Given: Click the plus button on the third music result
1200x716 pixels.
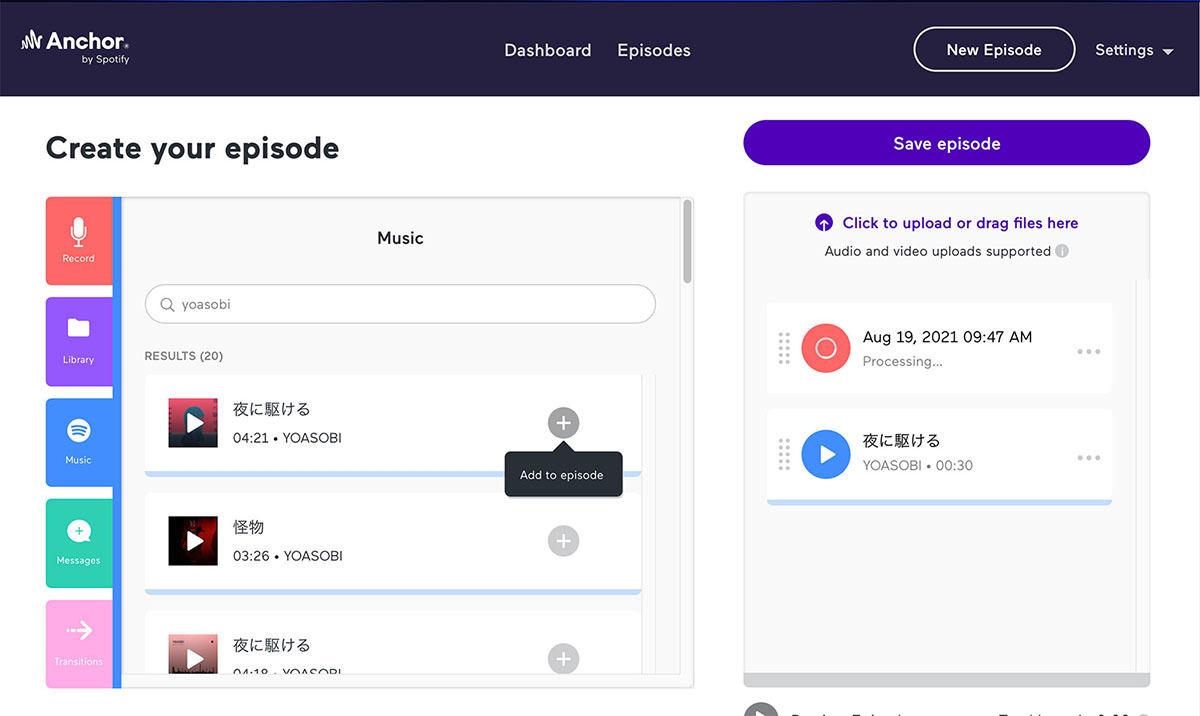Looking at the screenshot, I should [x=563, y=659].
